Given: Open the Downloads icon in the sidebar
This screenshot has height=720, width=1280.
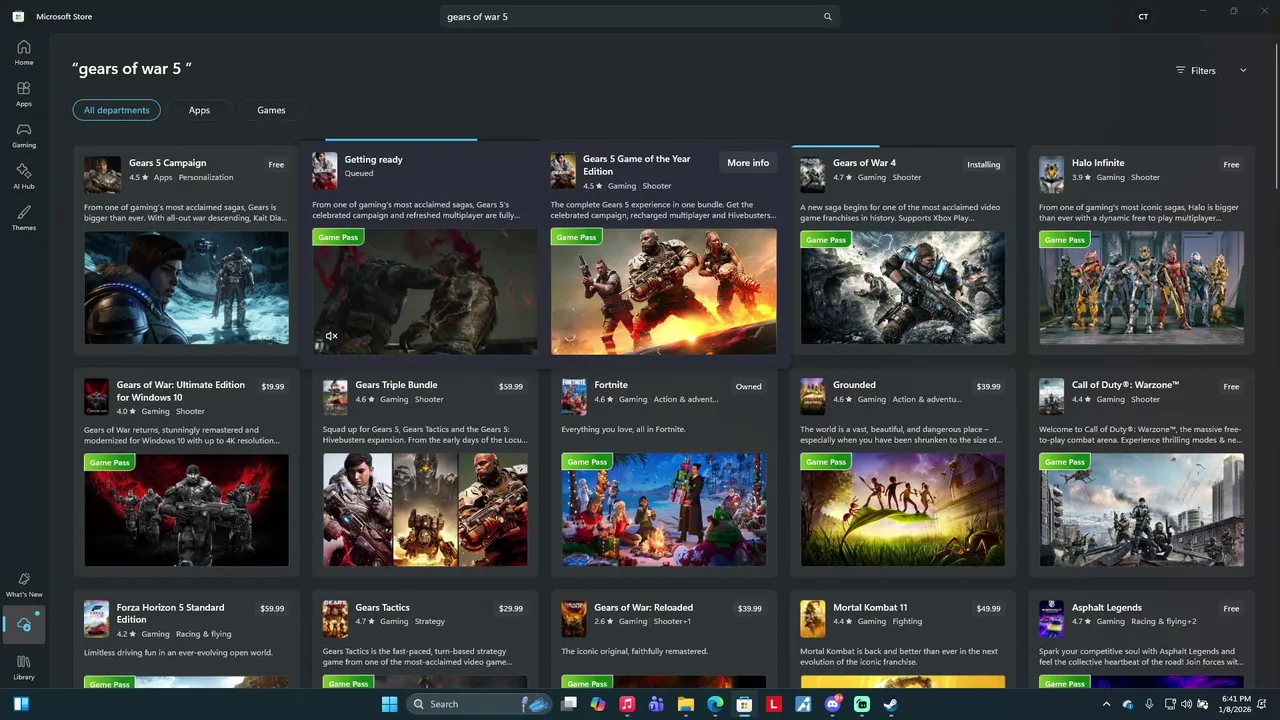Looking at the screenshot, I should (24, 625).
